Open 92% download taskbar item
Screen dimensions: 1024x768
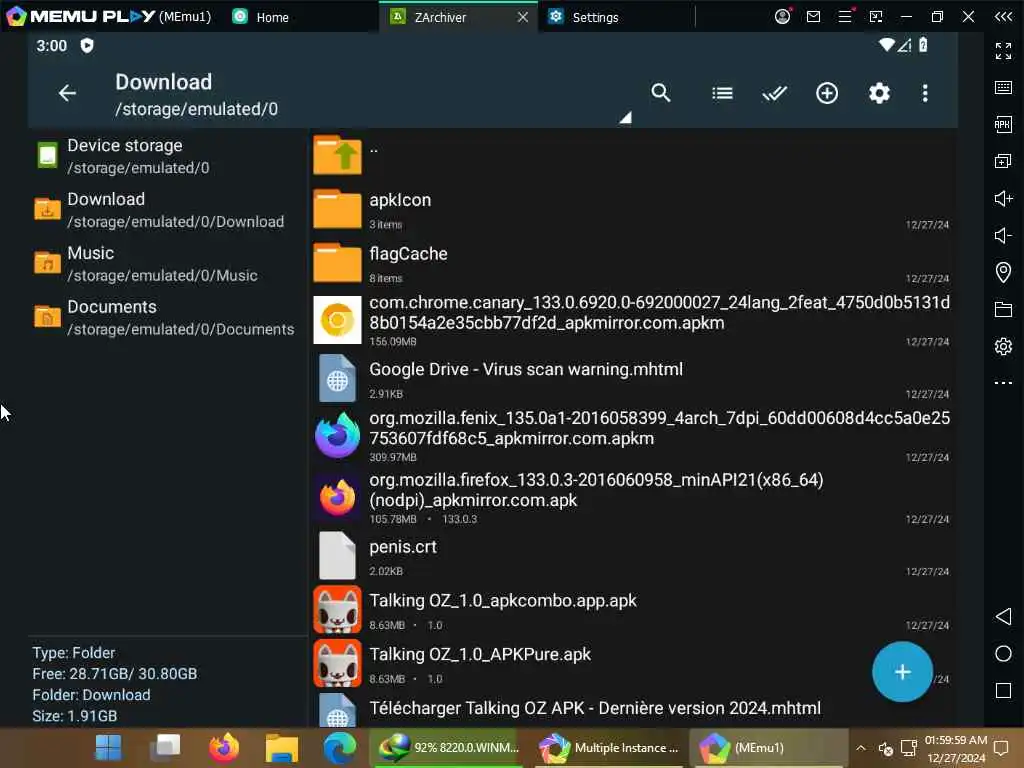click(x=449, y=748)
